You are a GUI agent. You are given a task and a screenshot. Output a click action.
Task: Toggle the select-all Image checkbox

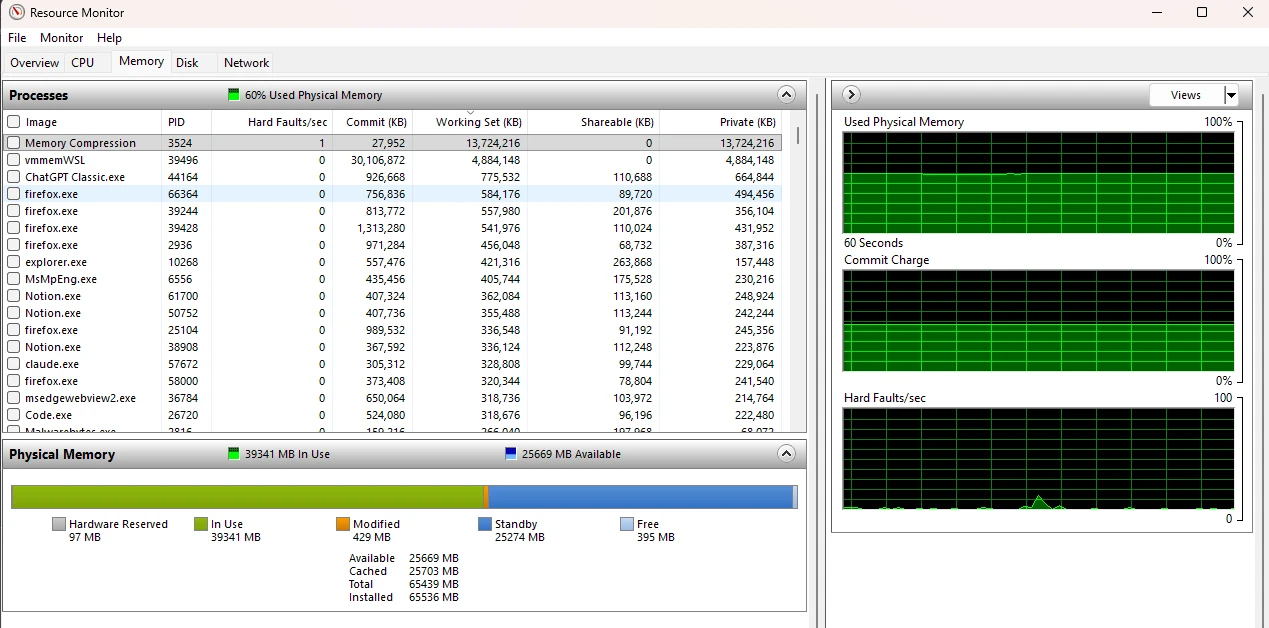tap(14, 122)
